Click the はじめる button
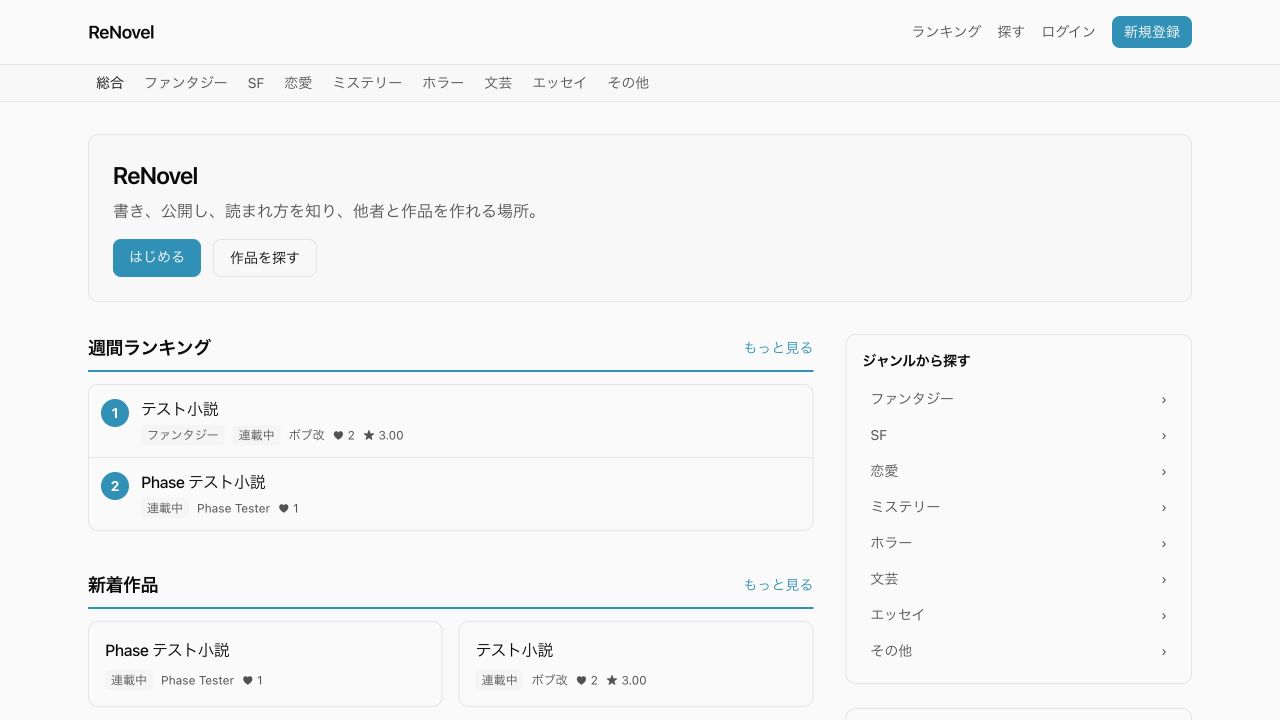The image size is (1280, 720). (157, 258)
